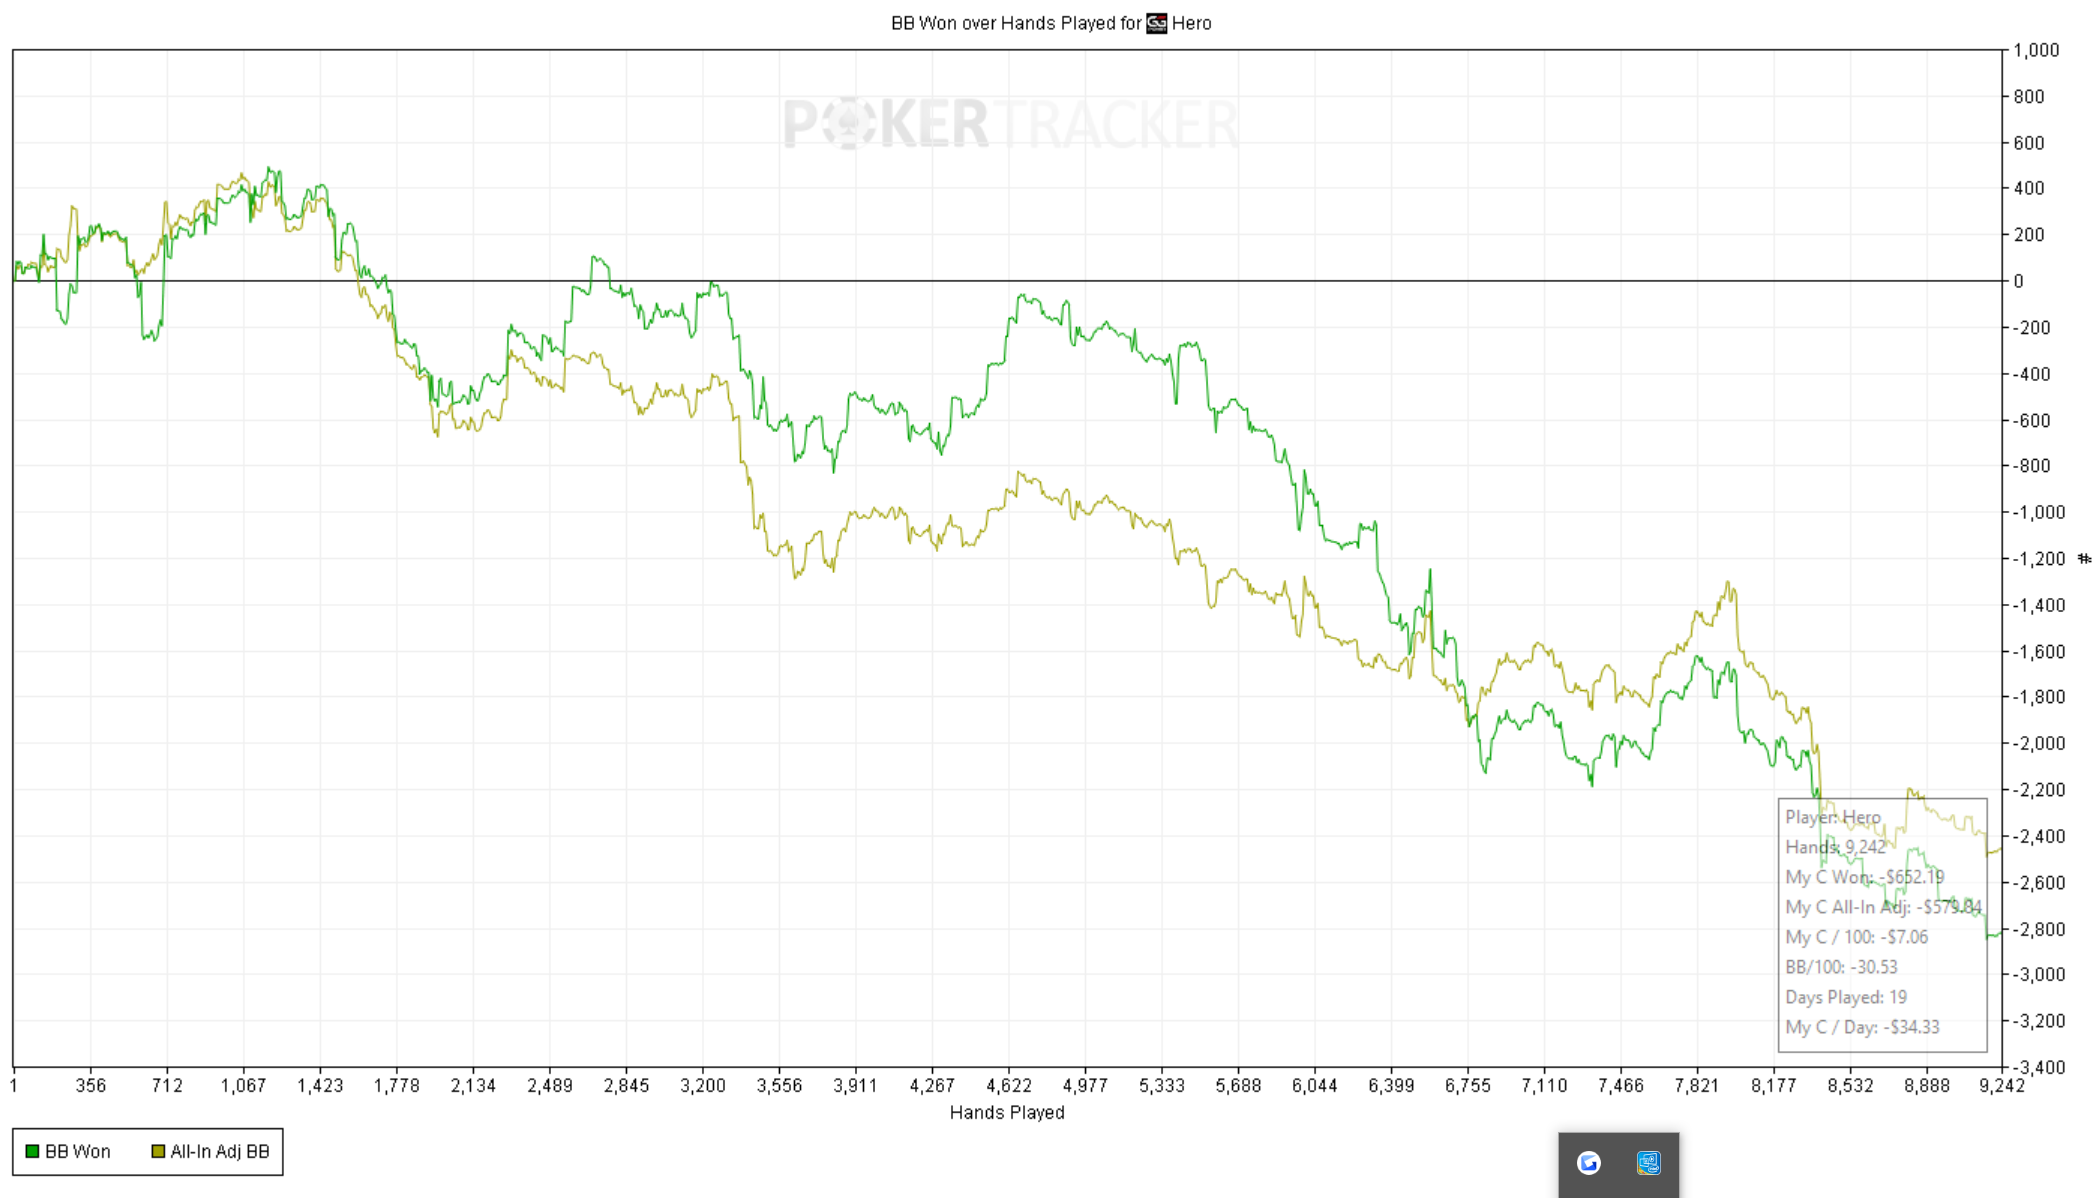Click the "My C / 100: -$7.06" tooltip line
Viewport: 2095px width, 1198px height.
click(1857, 937)
